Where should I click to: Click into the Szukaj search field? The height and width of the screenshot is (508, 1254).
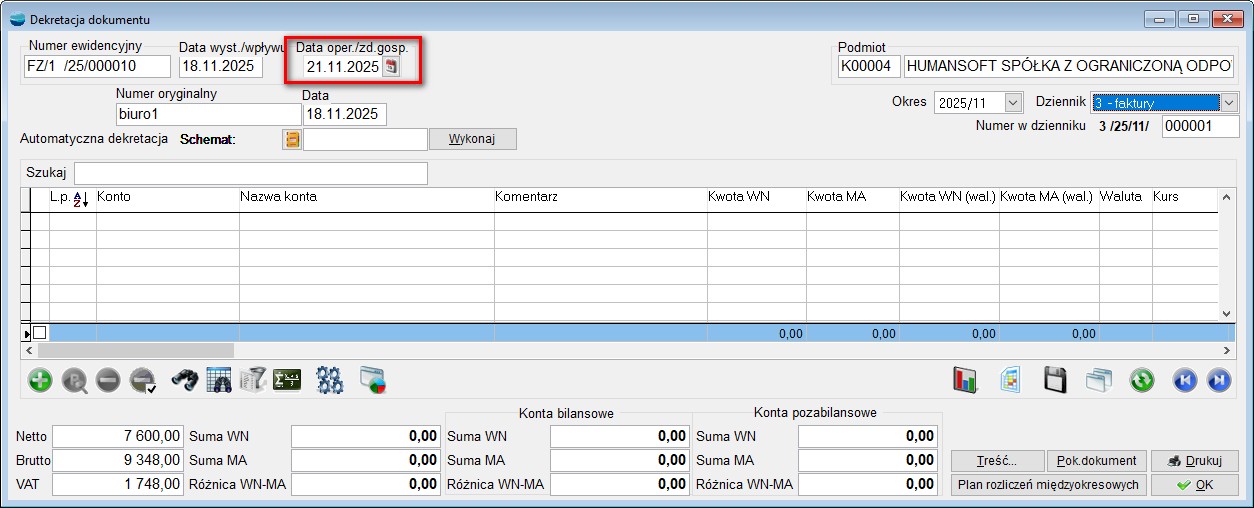tap(250, 173)
